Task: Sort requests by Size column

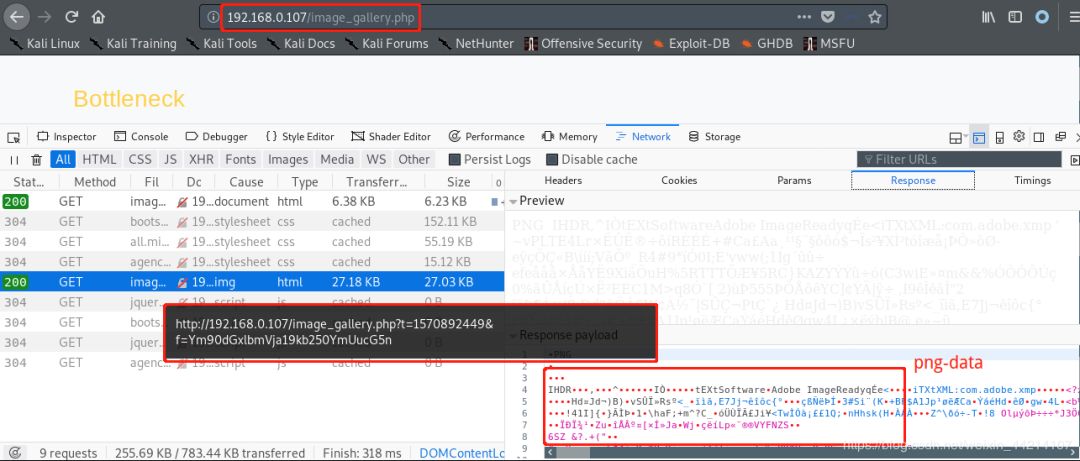Action: 458,182
